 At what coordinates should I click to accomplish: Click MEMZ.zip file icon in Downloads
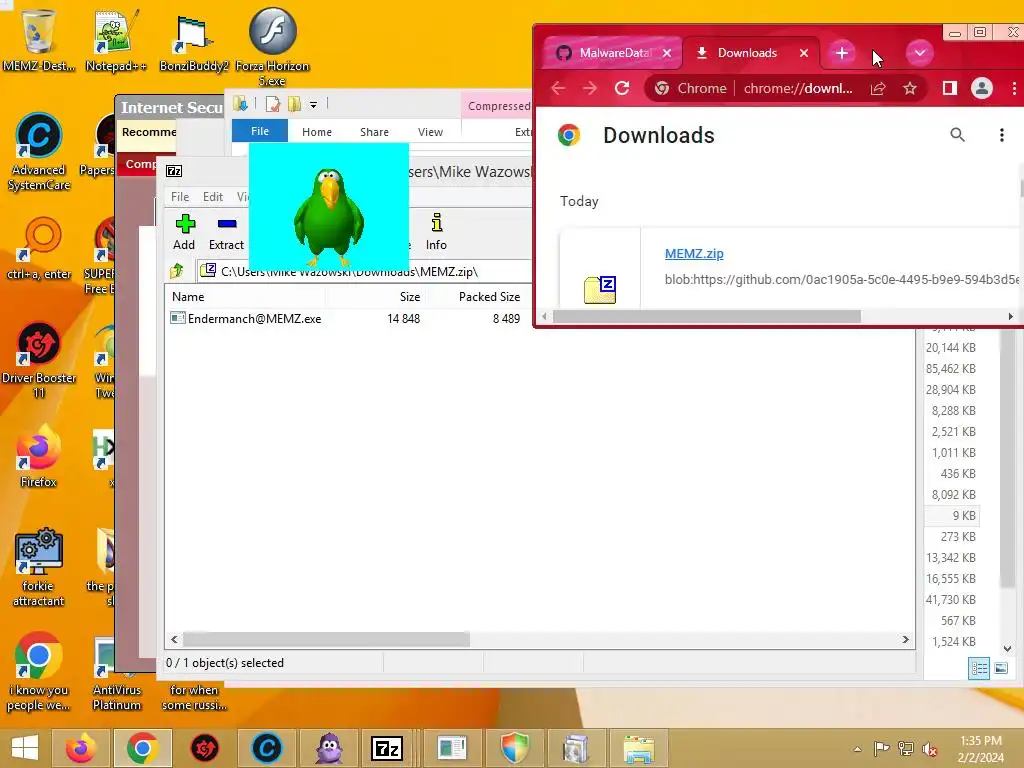600,289
